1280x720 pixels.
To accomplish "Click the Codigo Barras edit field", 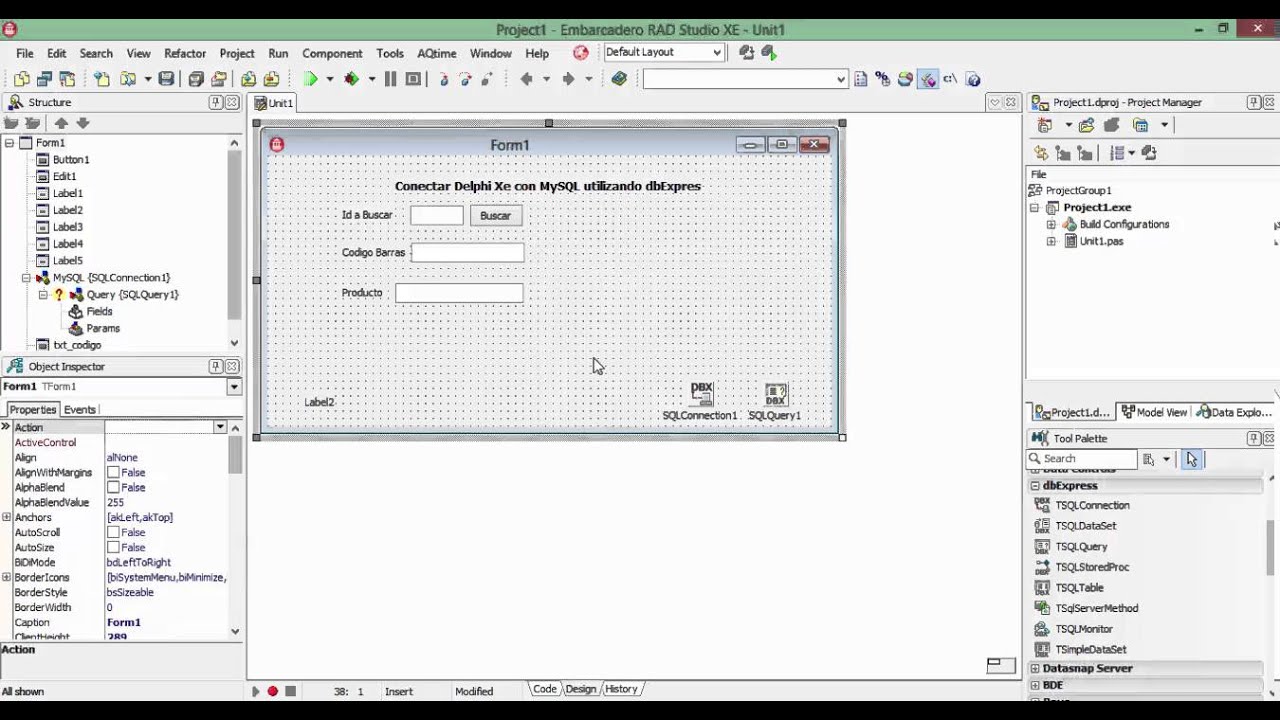I will coord(467,252).
